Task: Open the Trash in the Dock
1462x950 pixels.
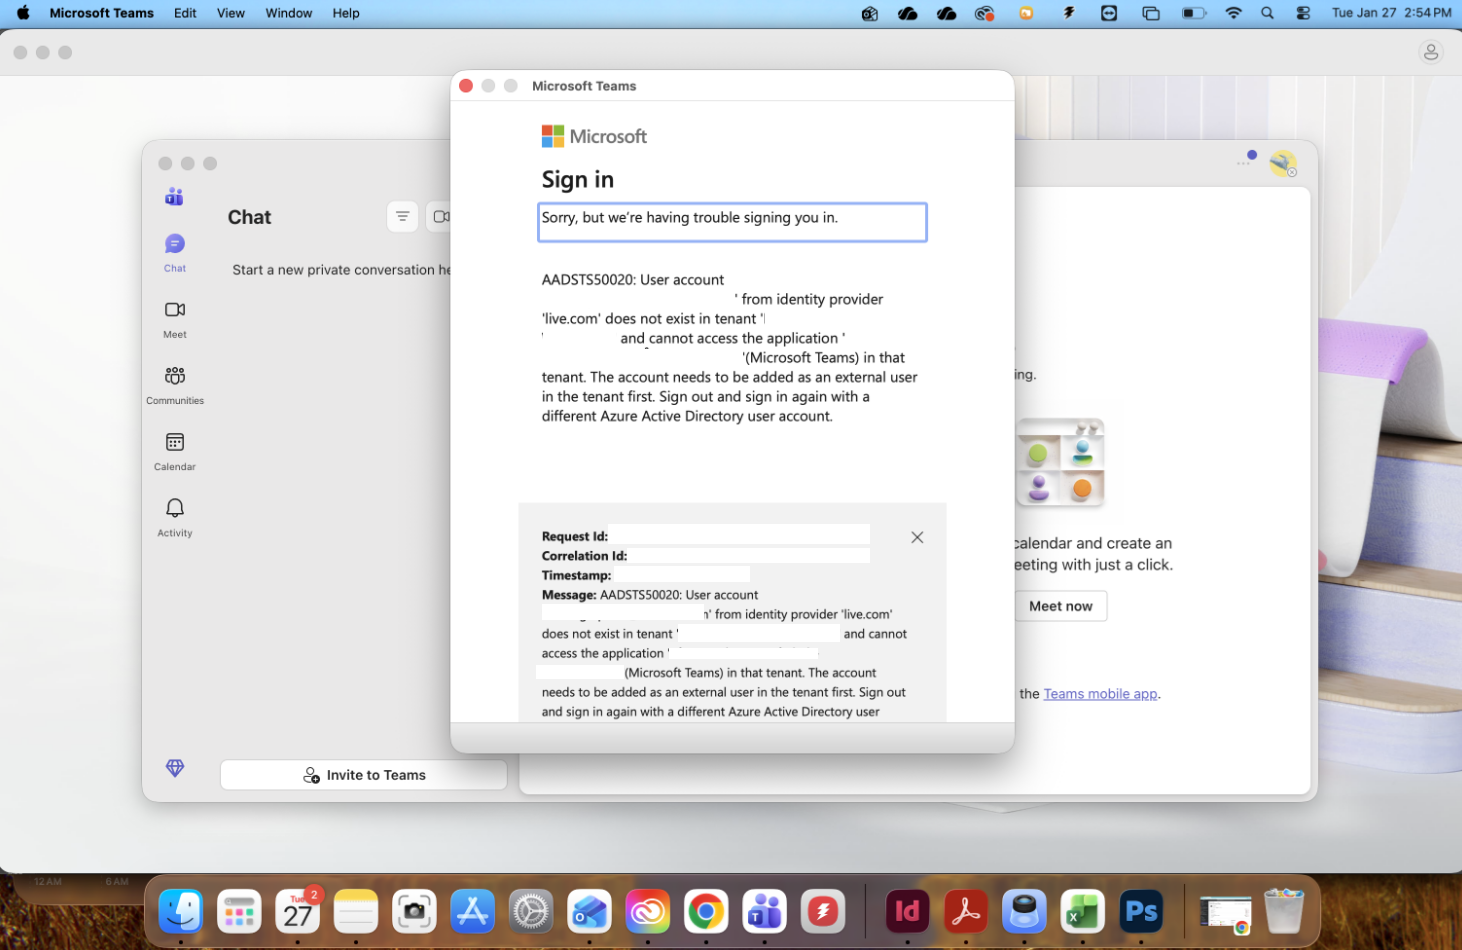Action: pyautogui.click(x=1284, y=911)
